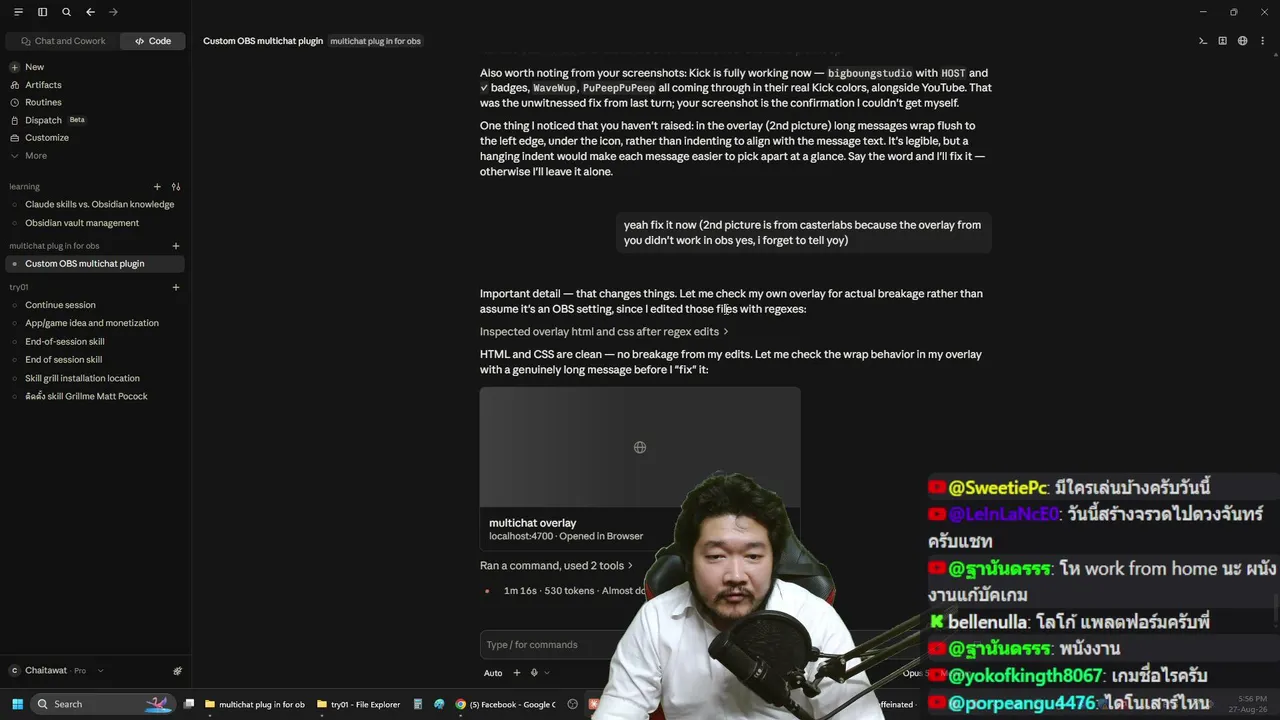The height and width of the screenshot is (720, 1280).
Task: Open the browser globe icon in header
Action: [1242, 41]
